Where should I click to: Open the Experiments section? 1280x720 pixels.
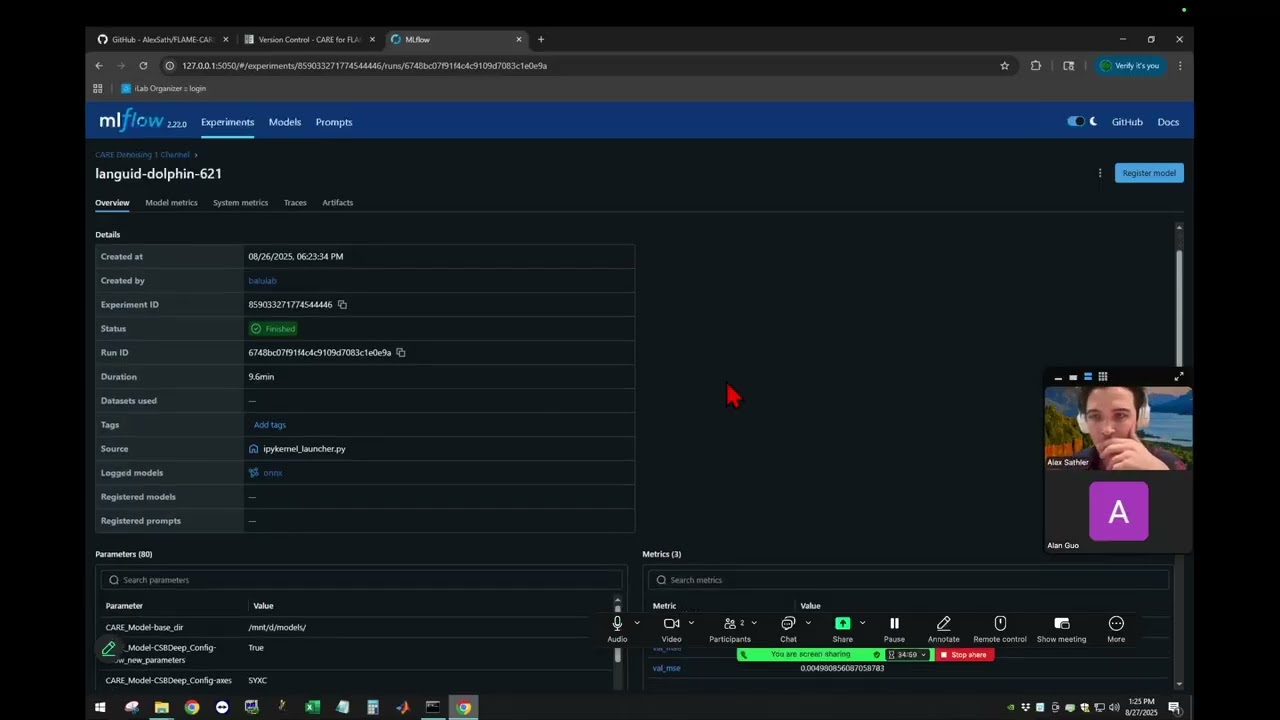[x=227, y=122]
